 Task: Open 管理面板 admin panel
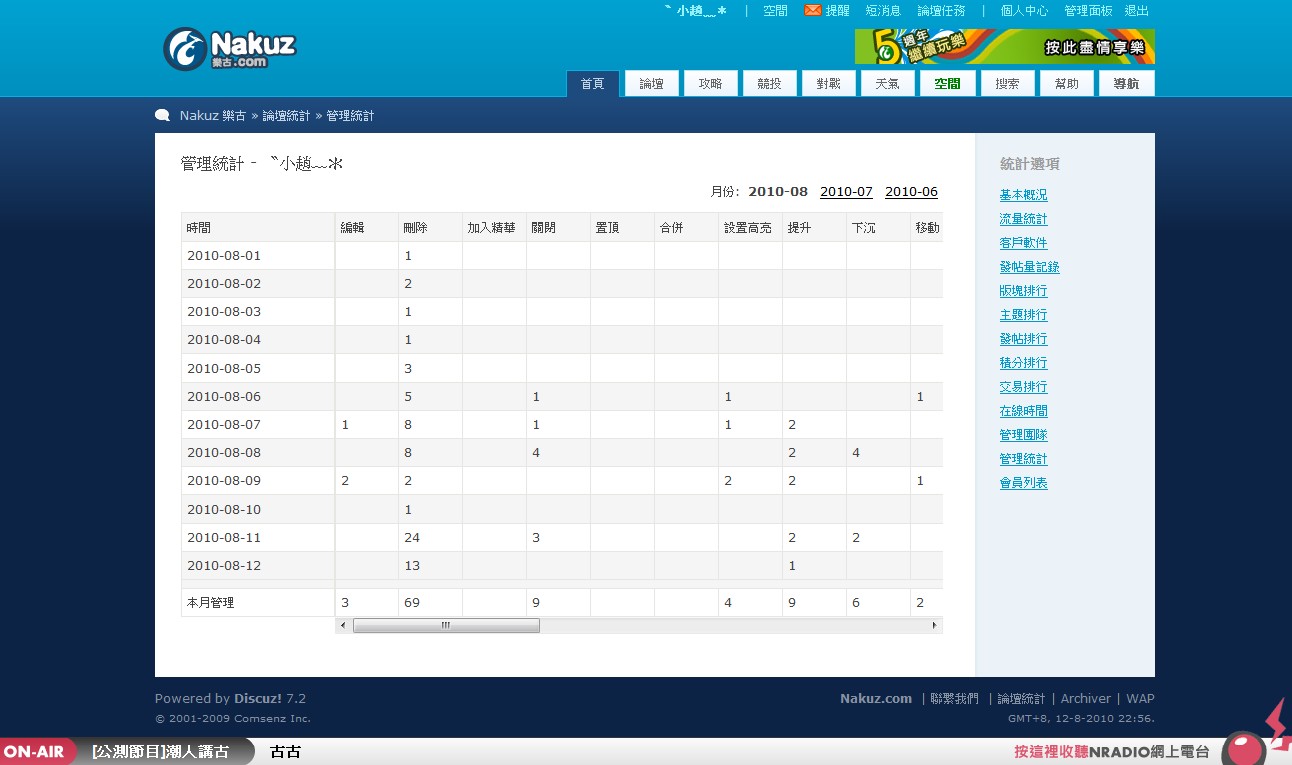click(x=1088, y=11)
